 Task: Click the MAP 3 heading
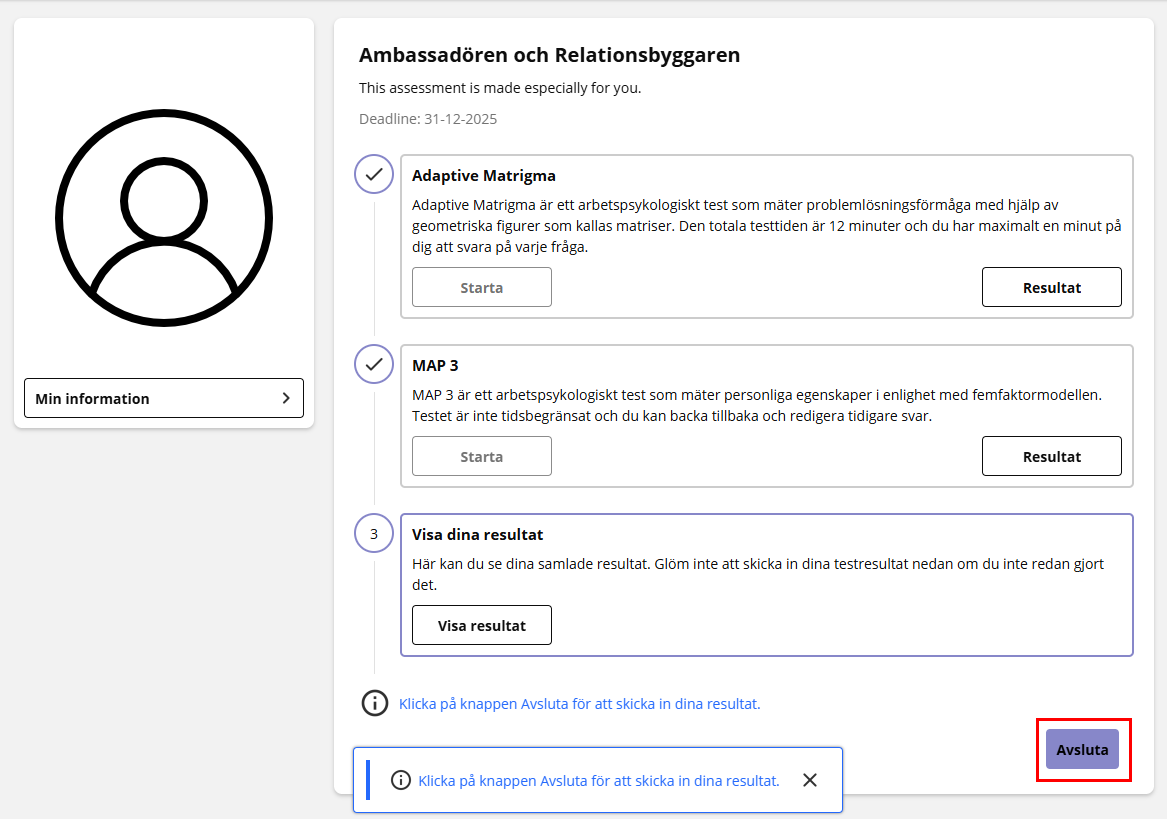(x=435, y=365)
